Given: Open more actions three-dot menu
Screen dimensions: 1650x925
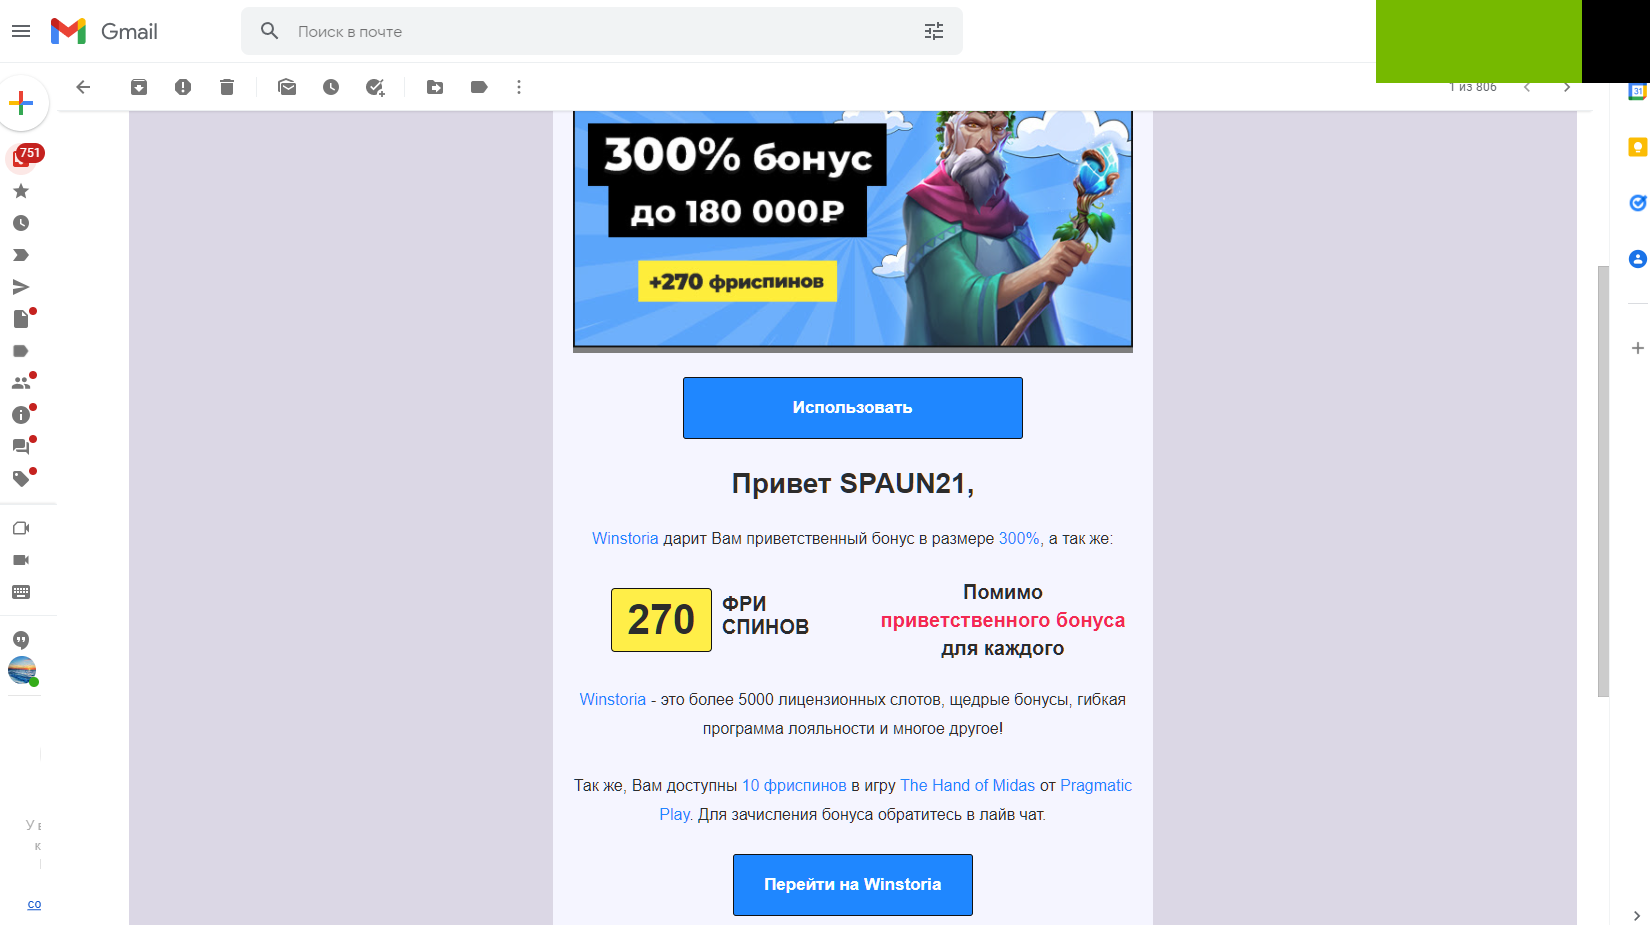Looking at the screenshot, I should (x=519, y=87).
